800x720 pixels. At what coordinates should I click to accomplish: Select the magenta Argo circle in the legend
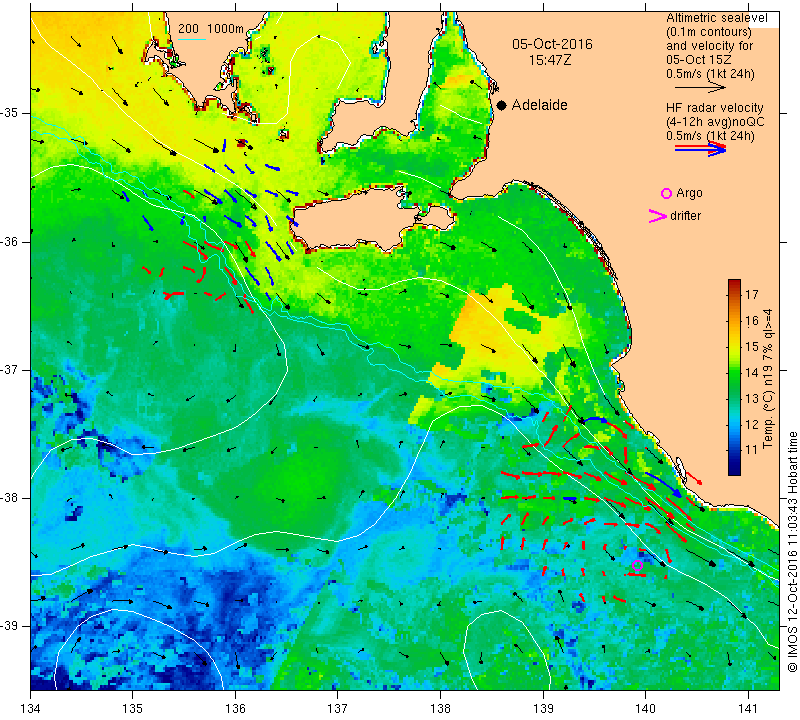click(x=666, y=193)
